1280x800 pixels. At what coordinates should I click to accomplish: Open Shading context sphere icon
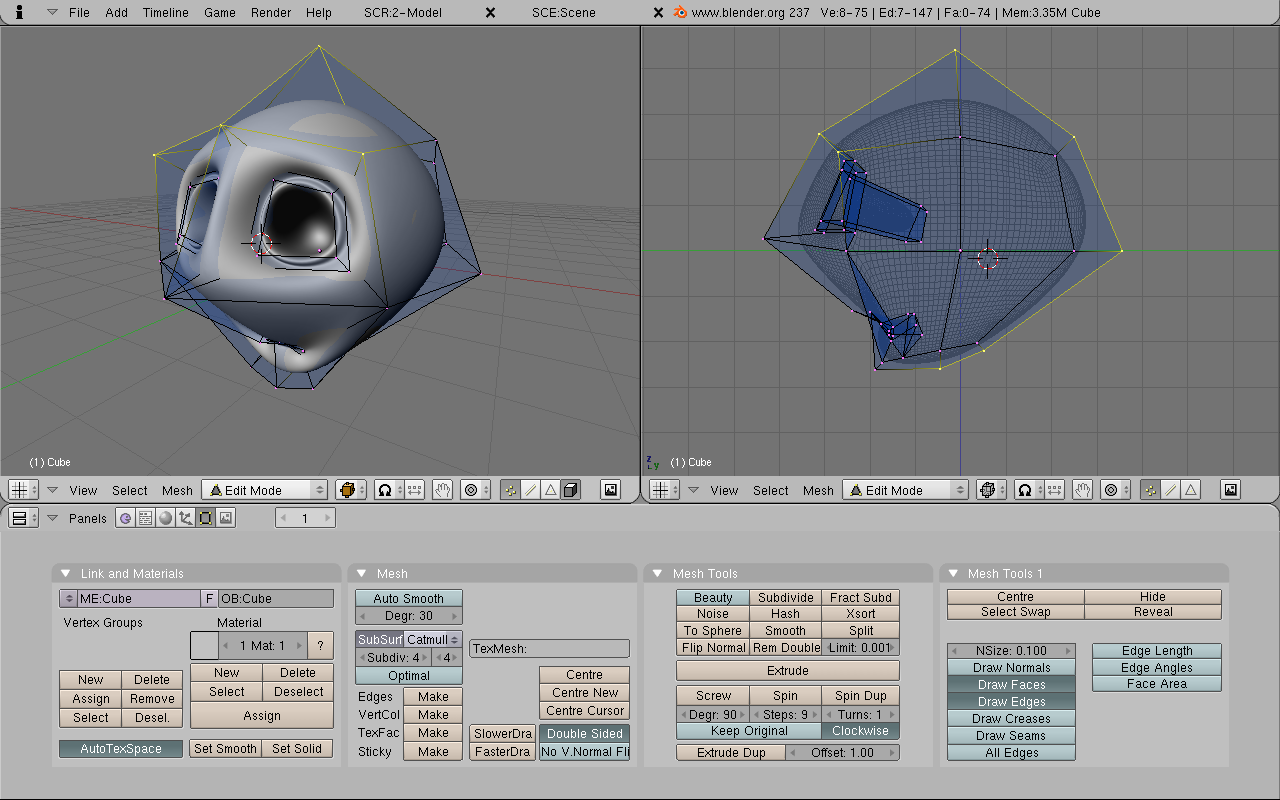tap(165, 518)
